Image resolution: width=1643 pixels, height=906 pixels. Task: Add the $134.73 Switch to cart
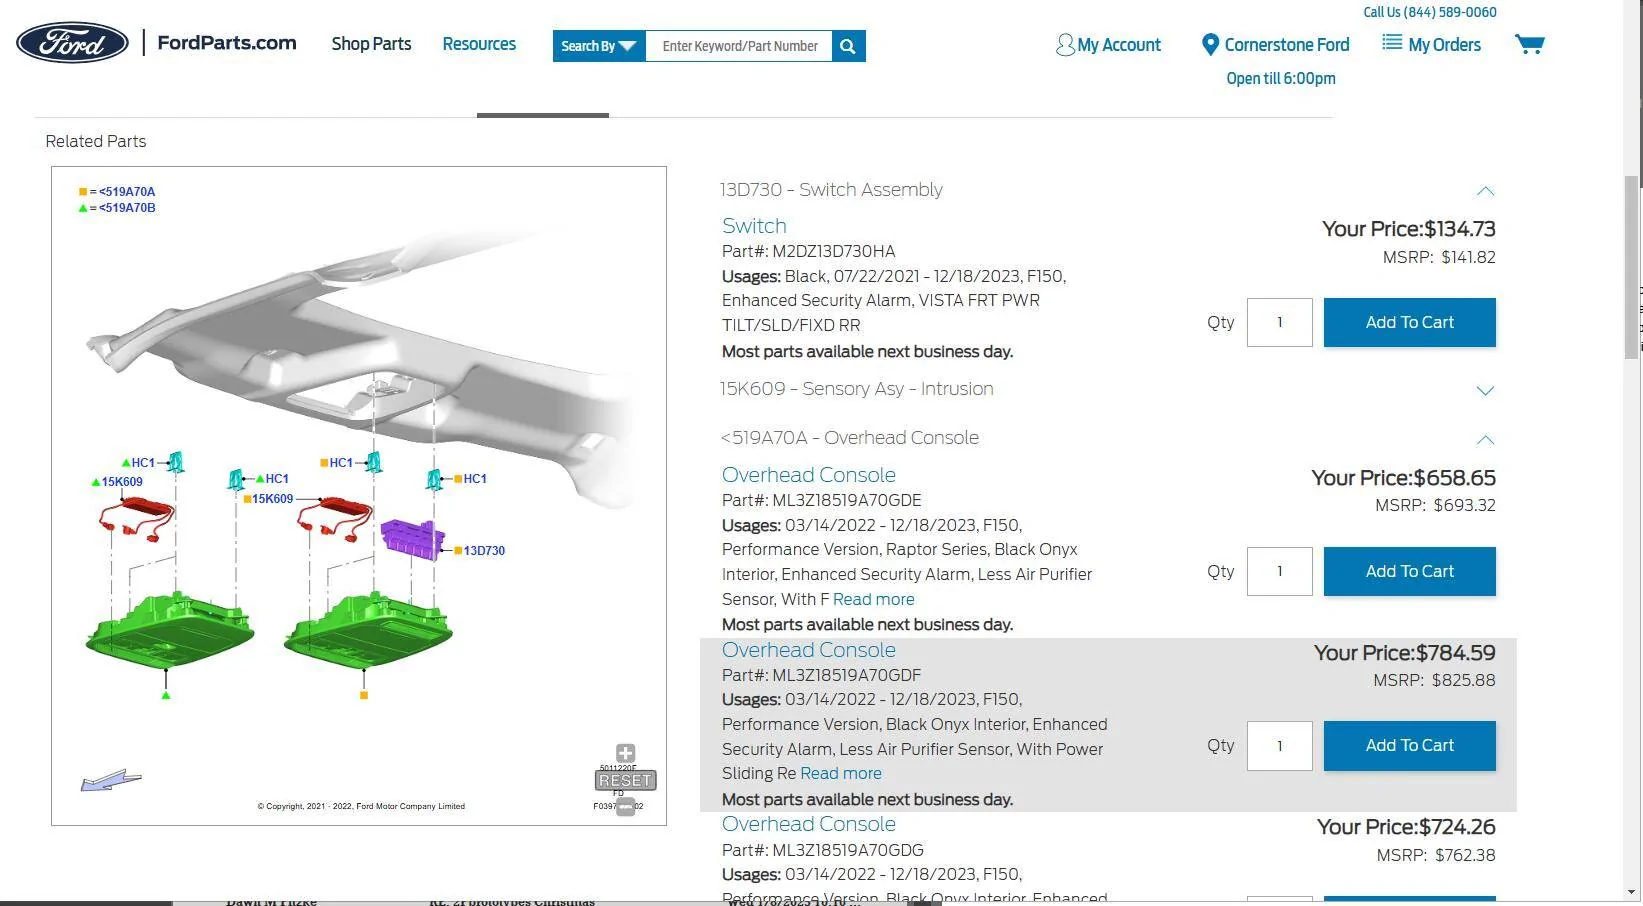pos(1409,322)
